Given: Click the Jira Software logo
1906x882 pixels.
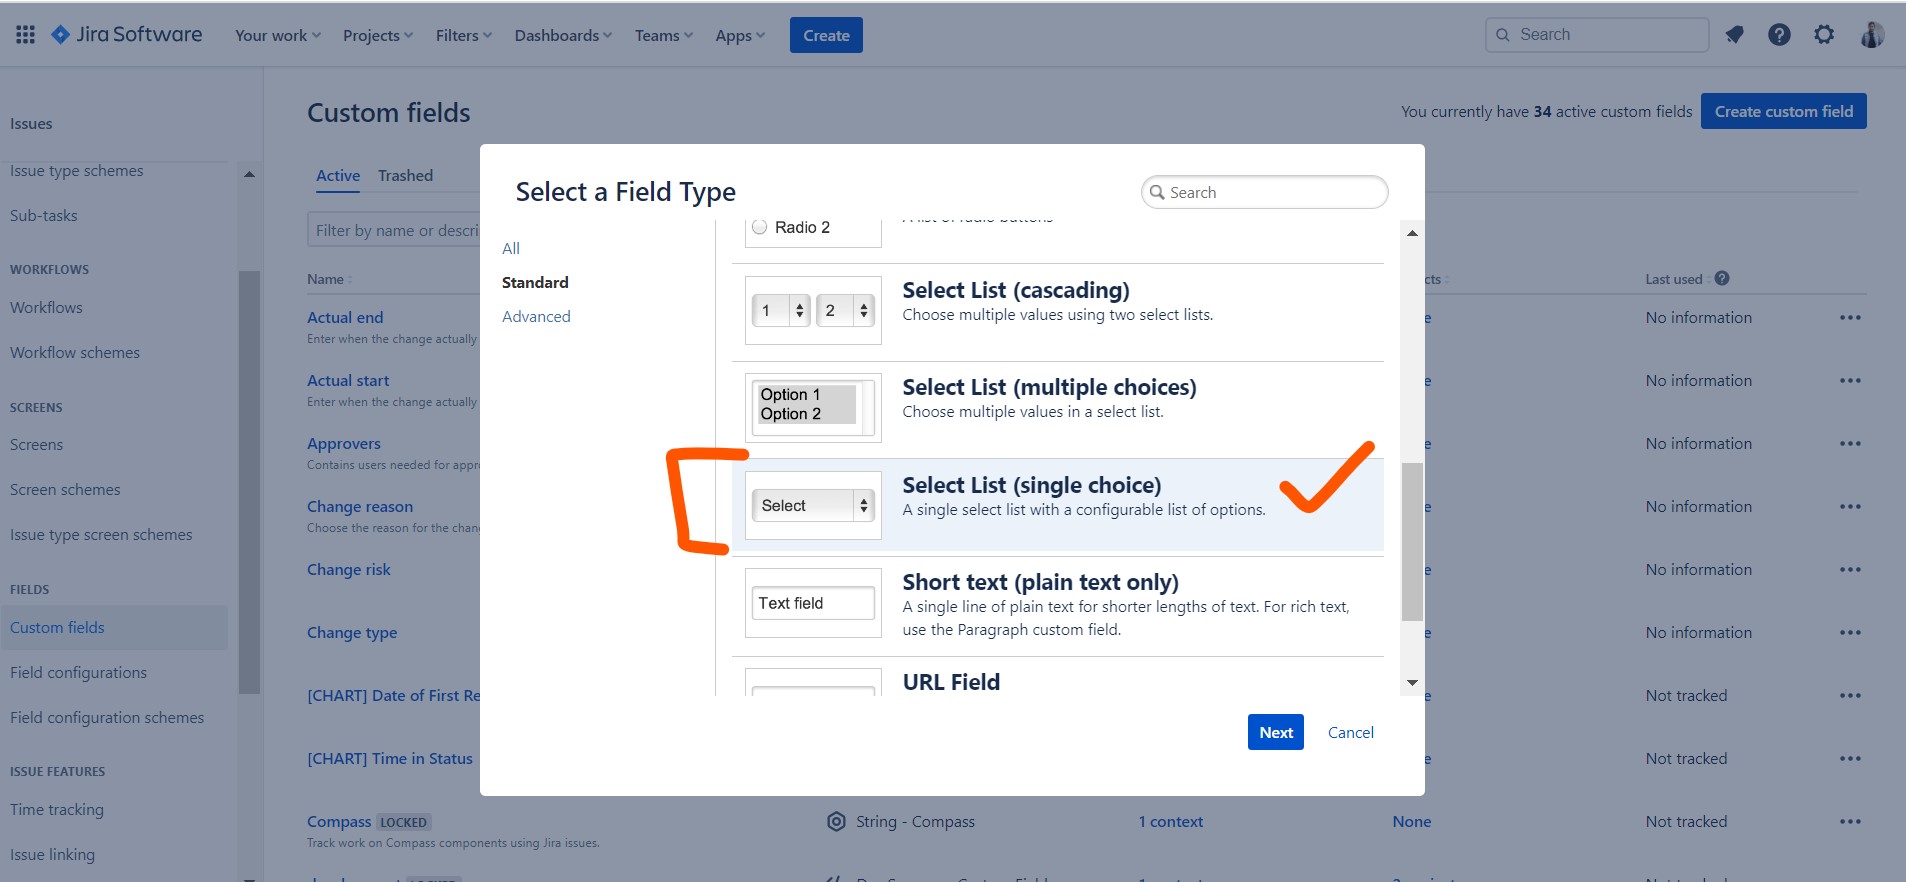Looking at the screenshot, I should [x=127, y=35].
